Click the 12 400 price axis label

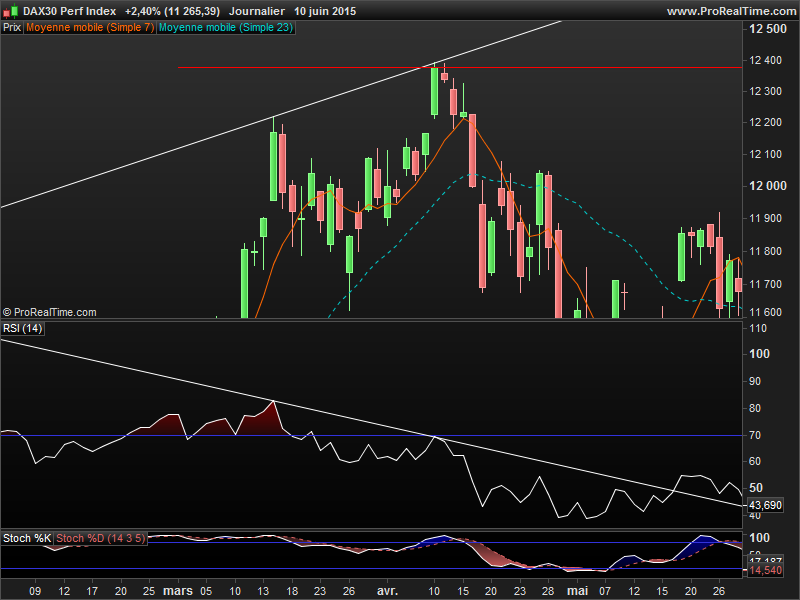click(x=765, y=60)
